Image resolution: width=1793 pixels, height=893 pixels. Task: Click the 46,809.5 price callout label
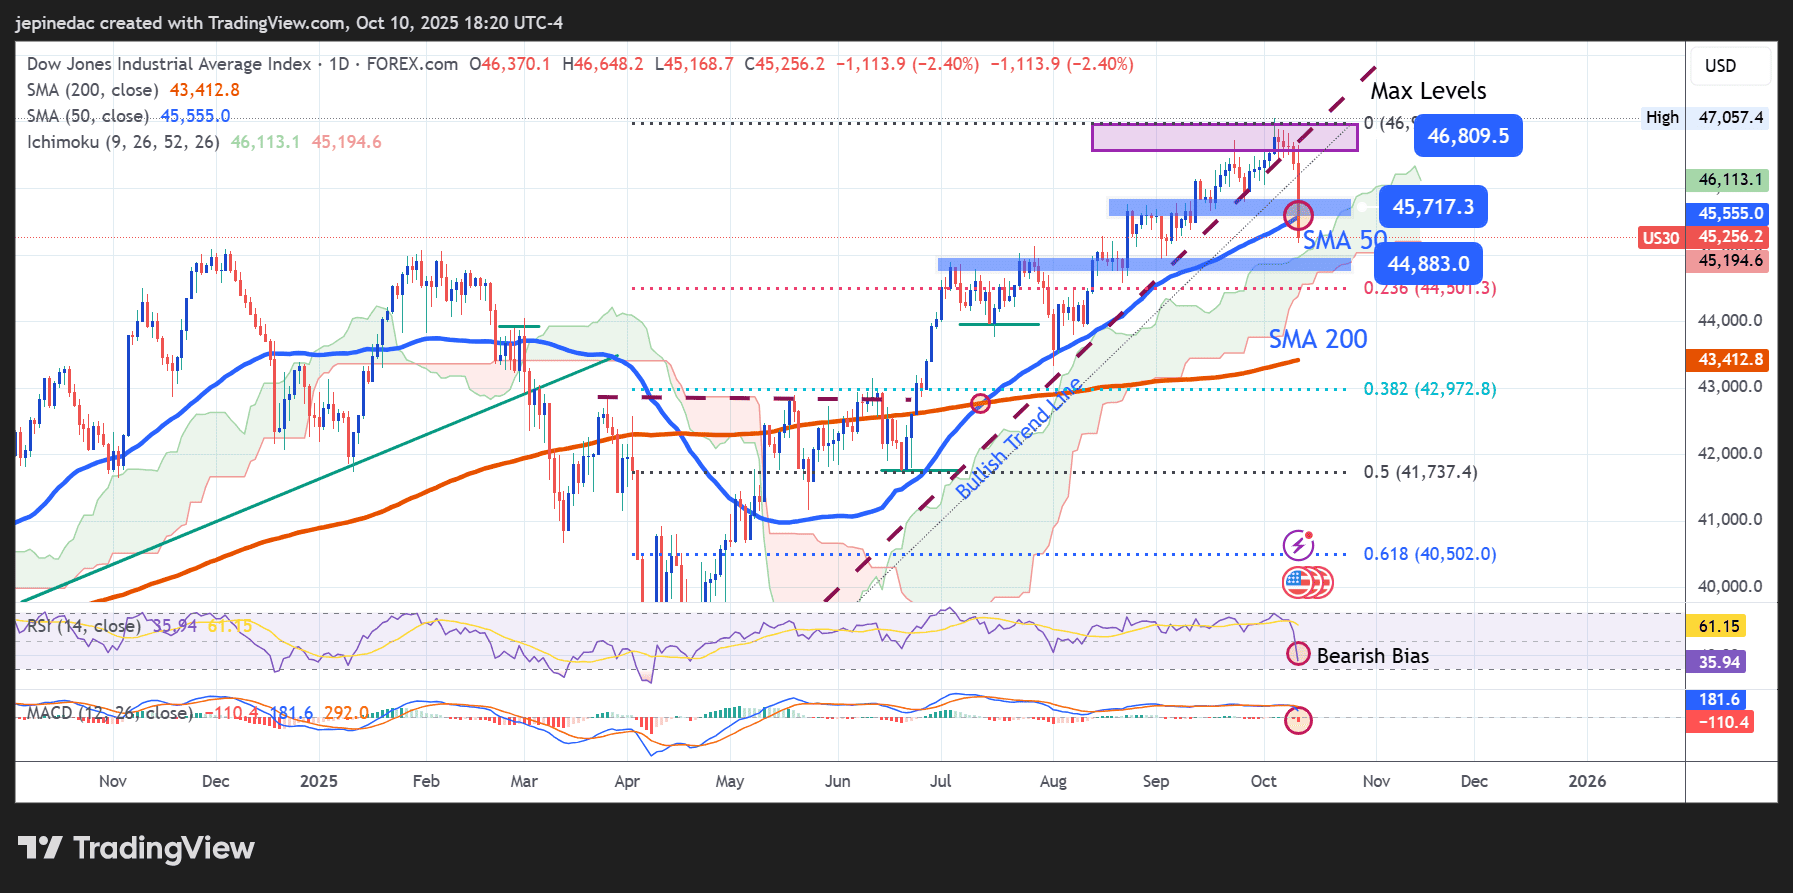1467,136
